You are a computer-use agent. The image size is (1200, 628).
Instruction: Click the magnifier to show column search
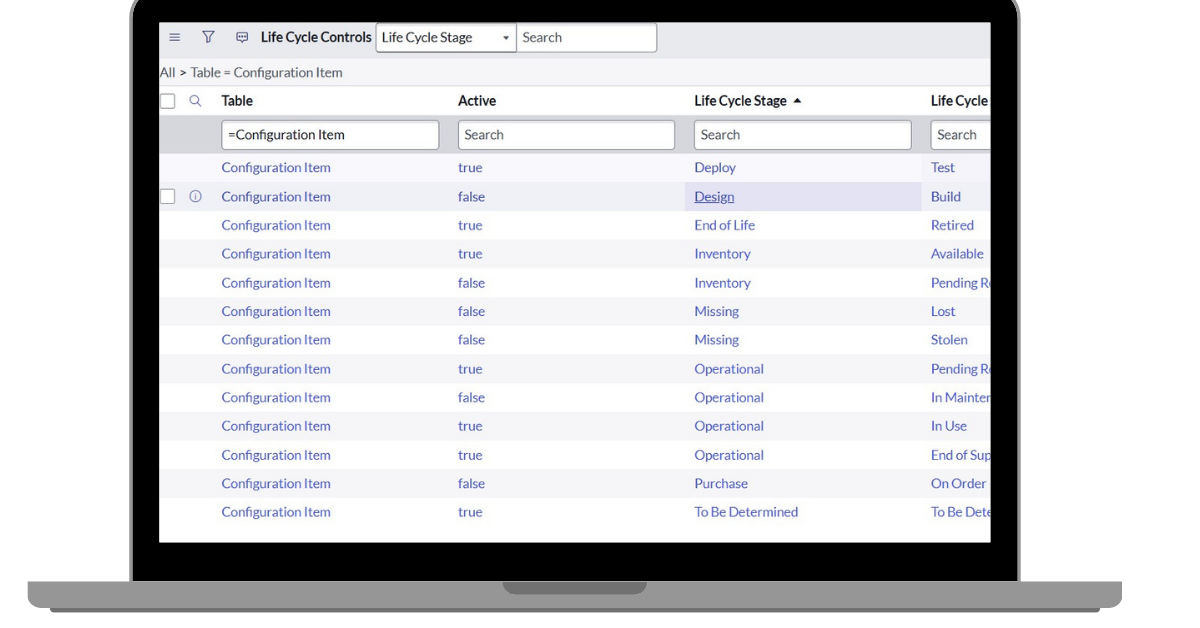point(195,100)
